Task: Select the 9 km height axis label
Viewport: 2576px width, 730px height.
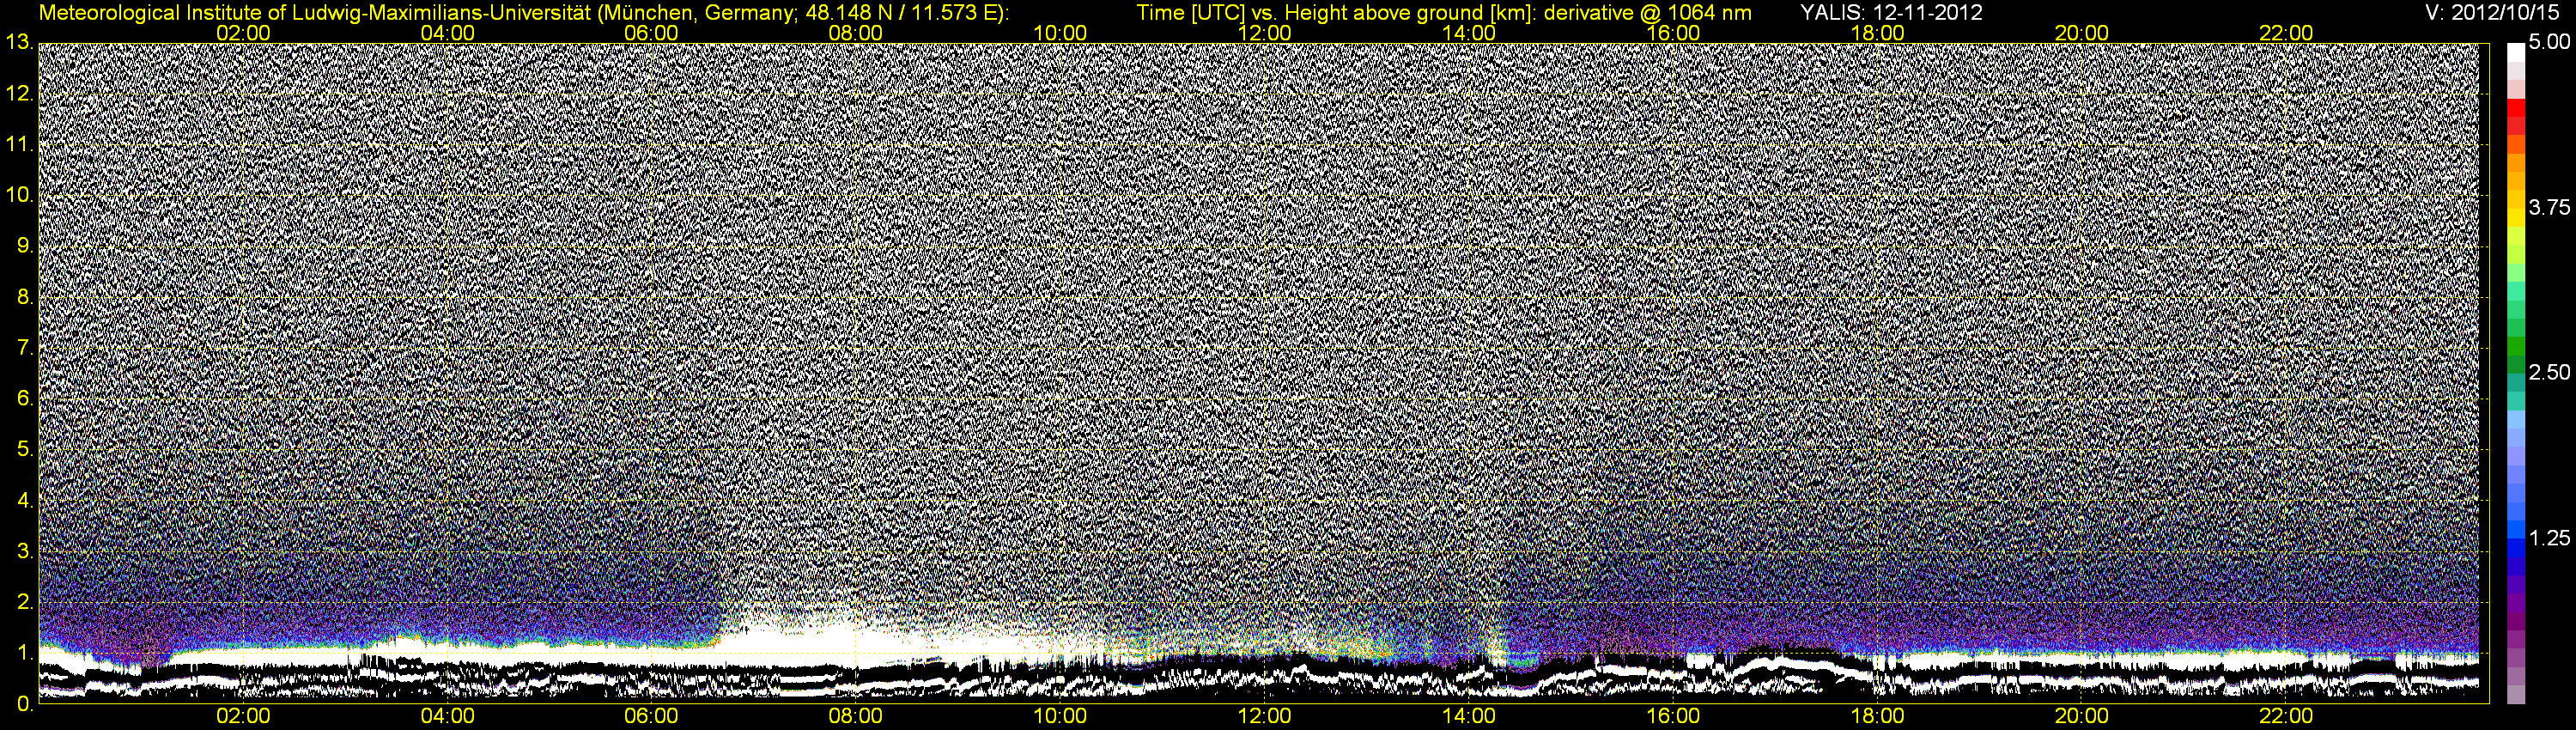Action: [x=25, y=246]
